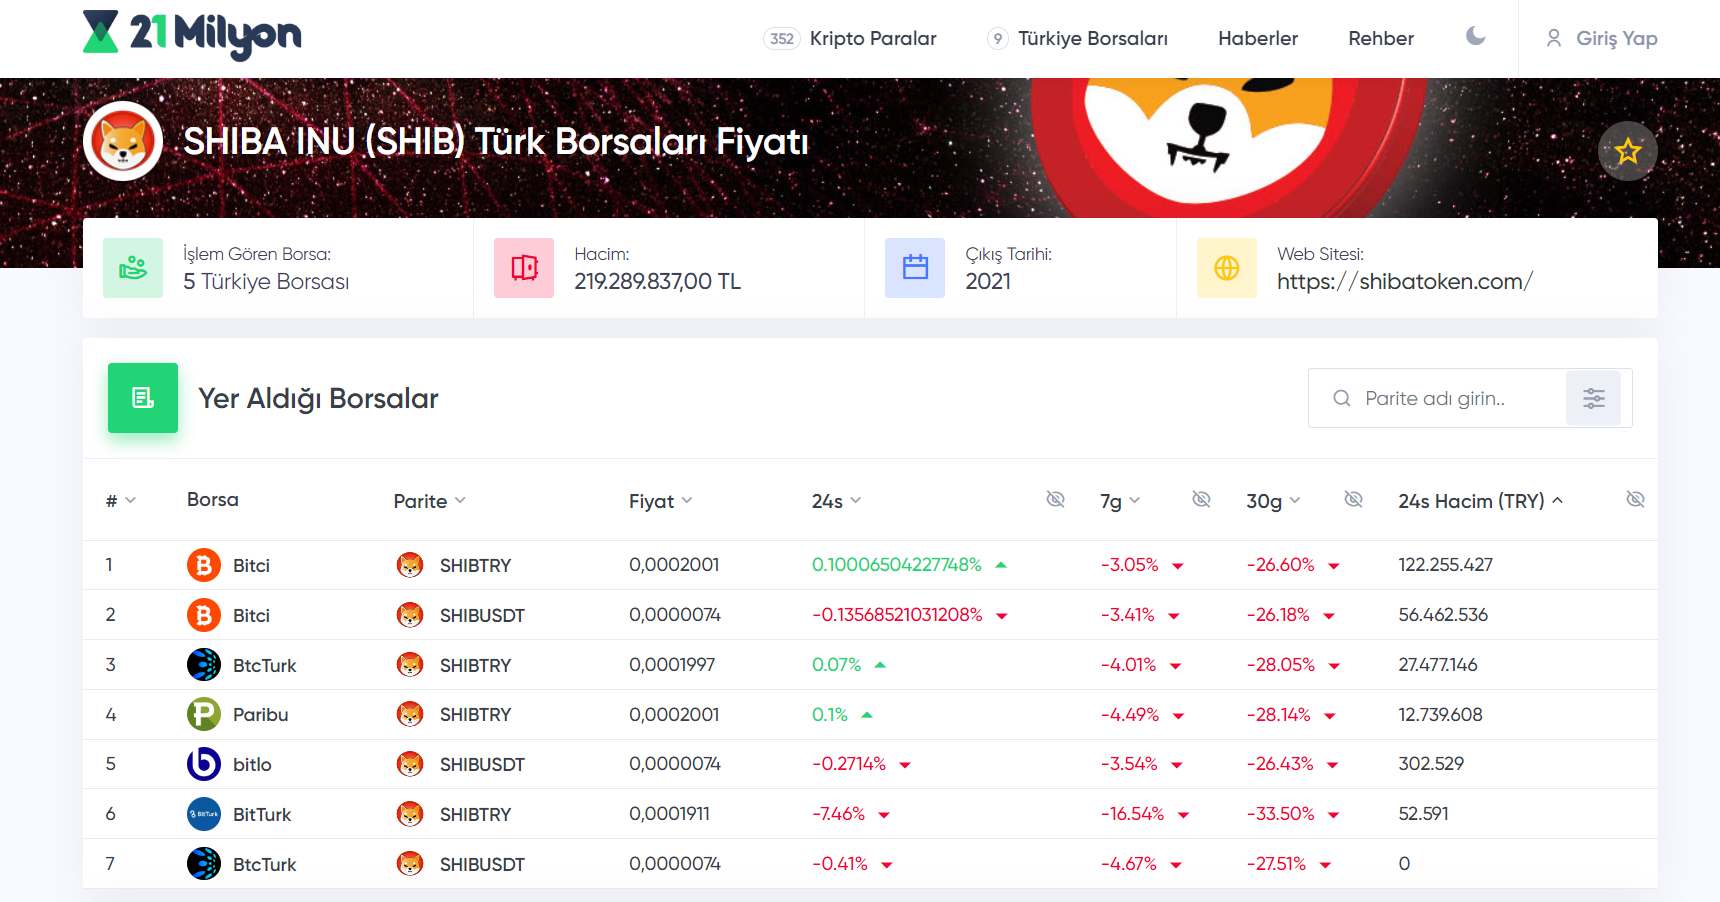1720x902 pixels.
Task: Hide the 7g column with eye icon
Action: (1202, 499)
